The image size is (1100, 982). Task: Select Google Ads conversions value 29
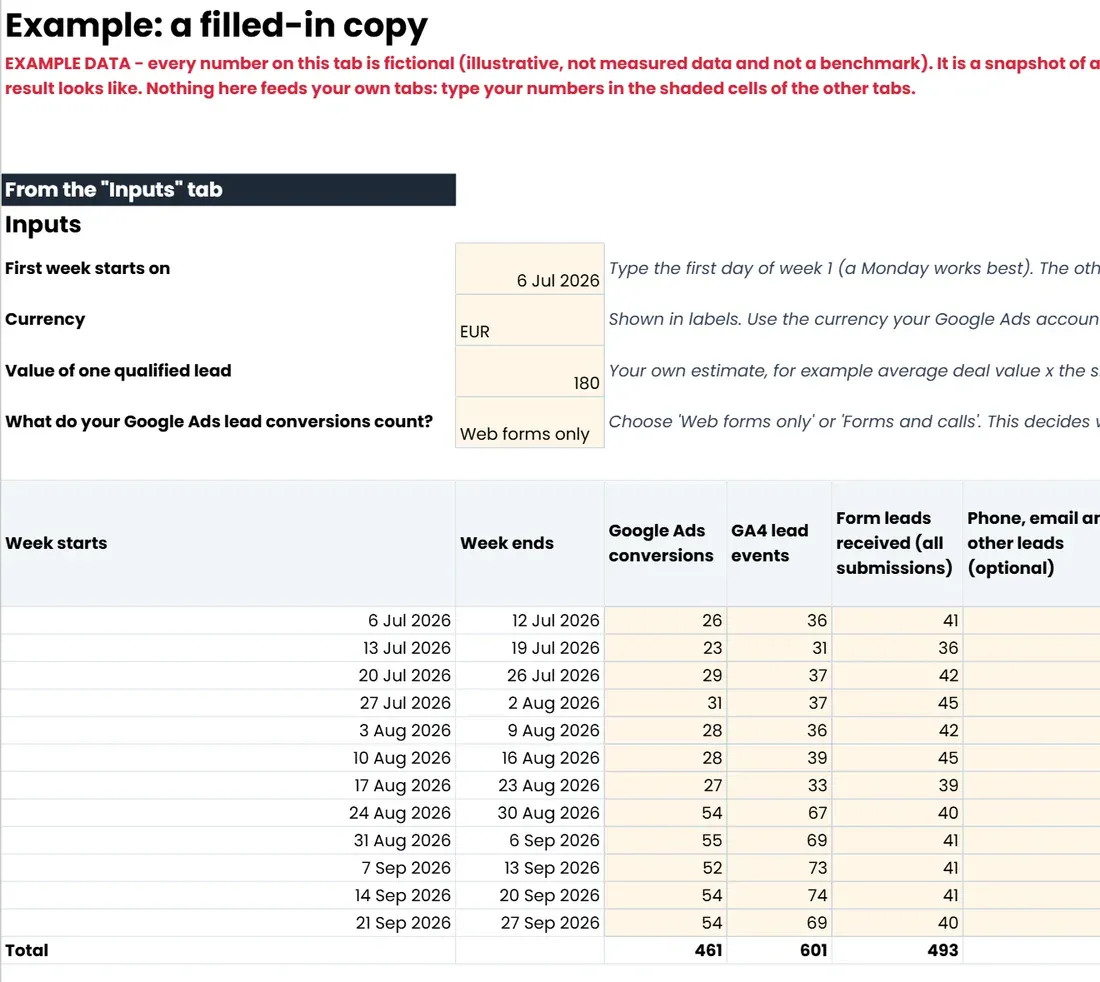[x=665, y=675]
